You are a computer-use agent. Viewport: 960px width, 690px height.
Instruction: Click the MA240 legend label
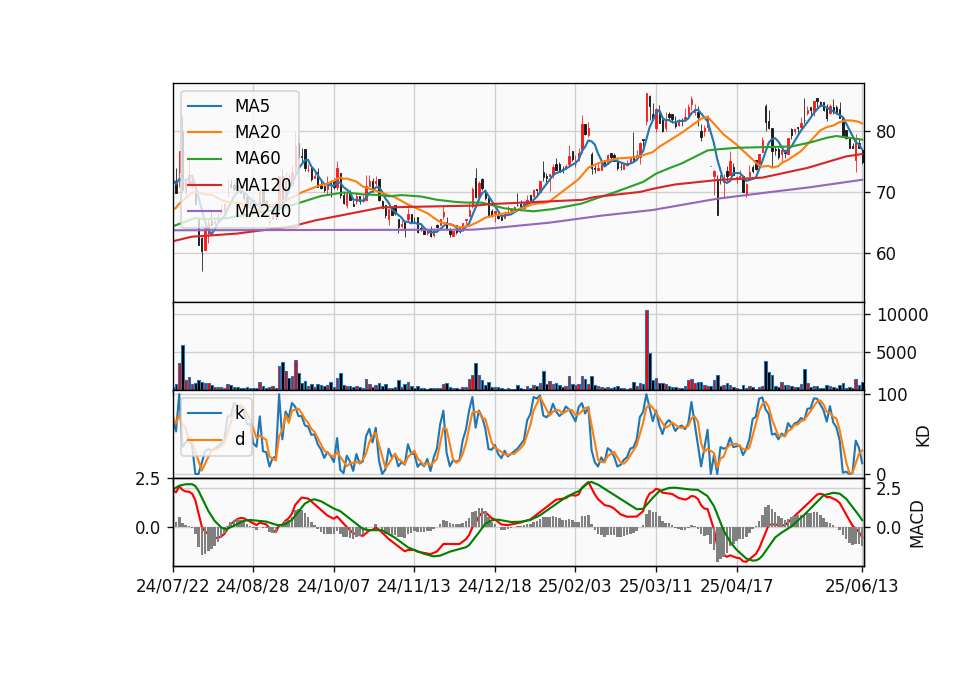pos(263,211)
